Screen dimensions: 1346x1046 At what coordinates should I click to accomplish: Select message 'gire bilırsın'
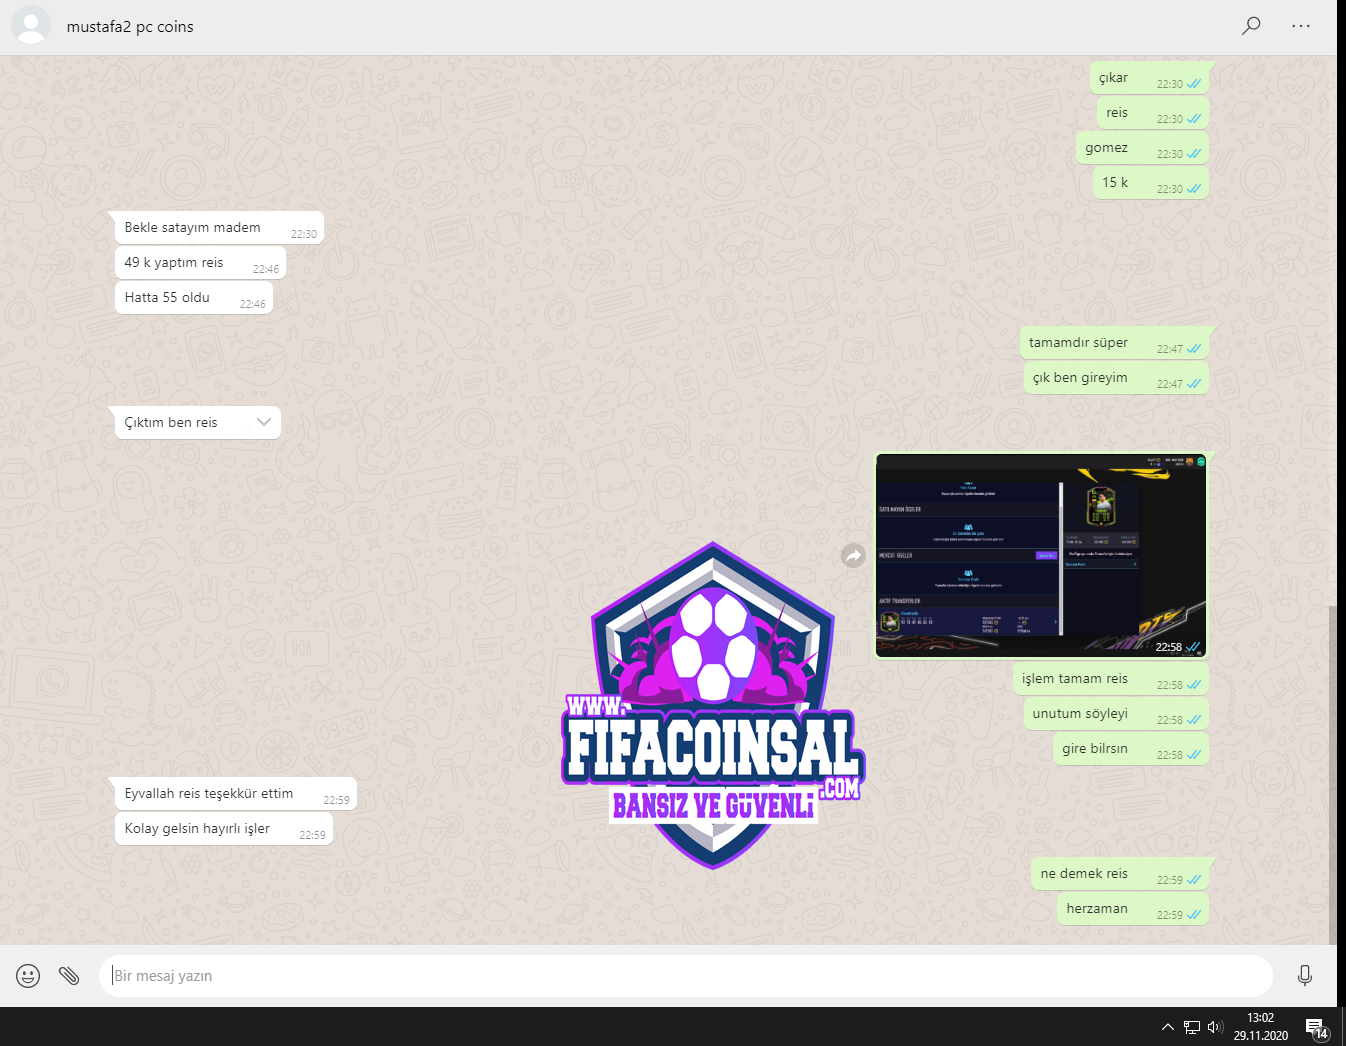pyautogui.click(x=1131, y=748)
